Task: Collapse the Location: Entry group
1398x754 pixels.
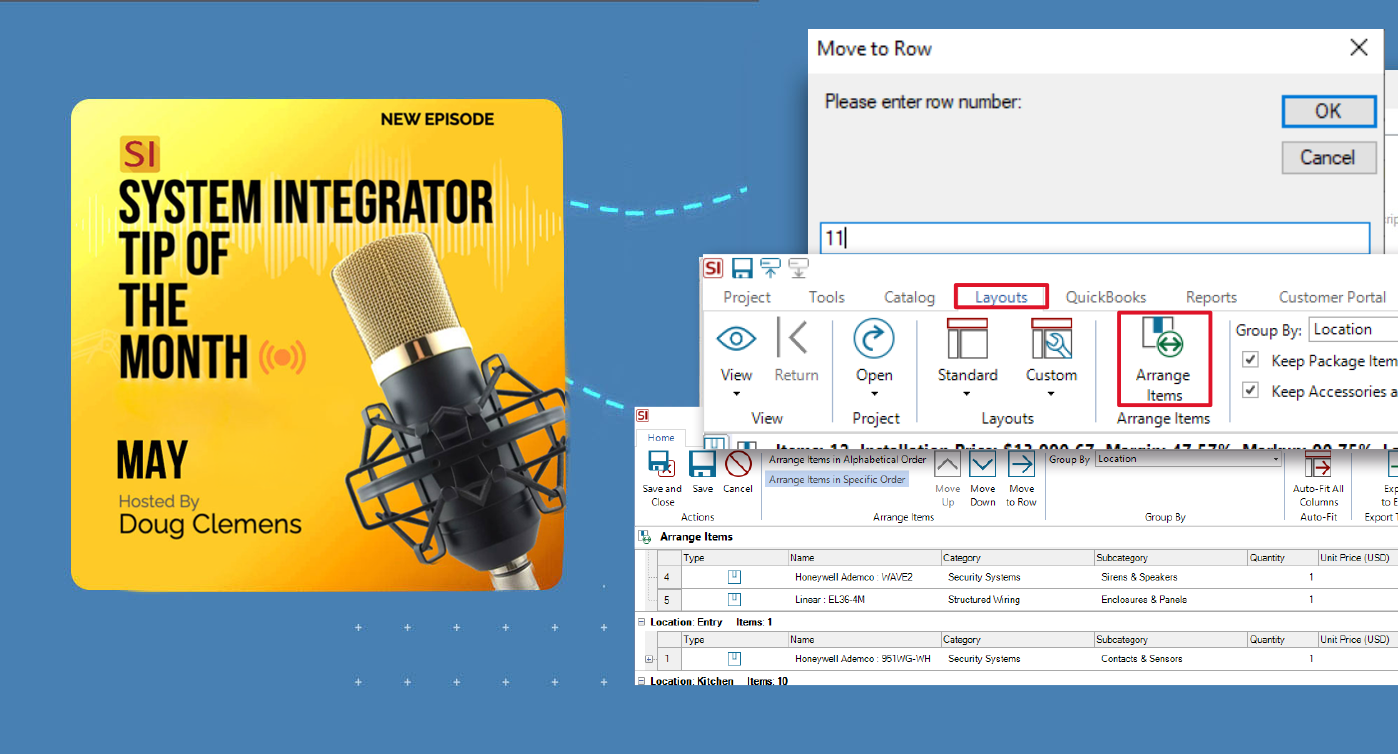Action: pyautogui.click(x=642, y=622)
